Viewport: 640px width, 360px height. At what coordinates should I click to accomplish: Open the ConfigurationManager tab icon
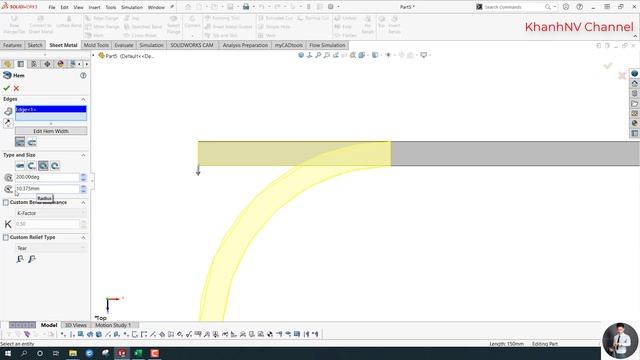click(x=34, y=64)
